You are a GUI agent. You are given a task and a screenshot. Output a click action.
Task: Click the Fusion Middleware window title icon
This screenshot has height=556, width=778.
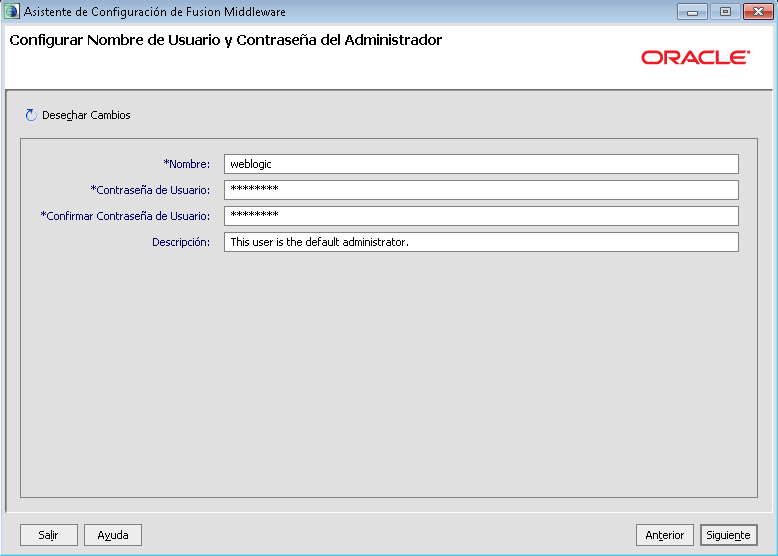click(11, 11)
